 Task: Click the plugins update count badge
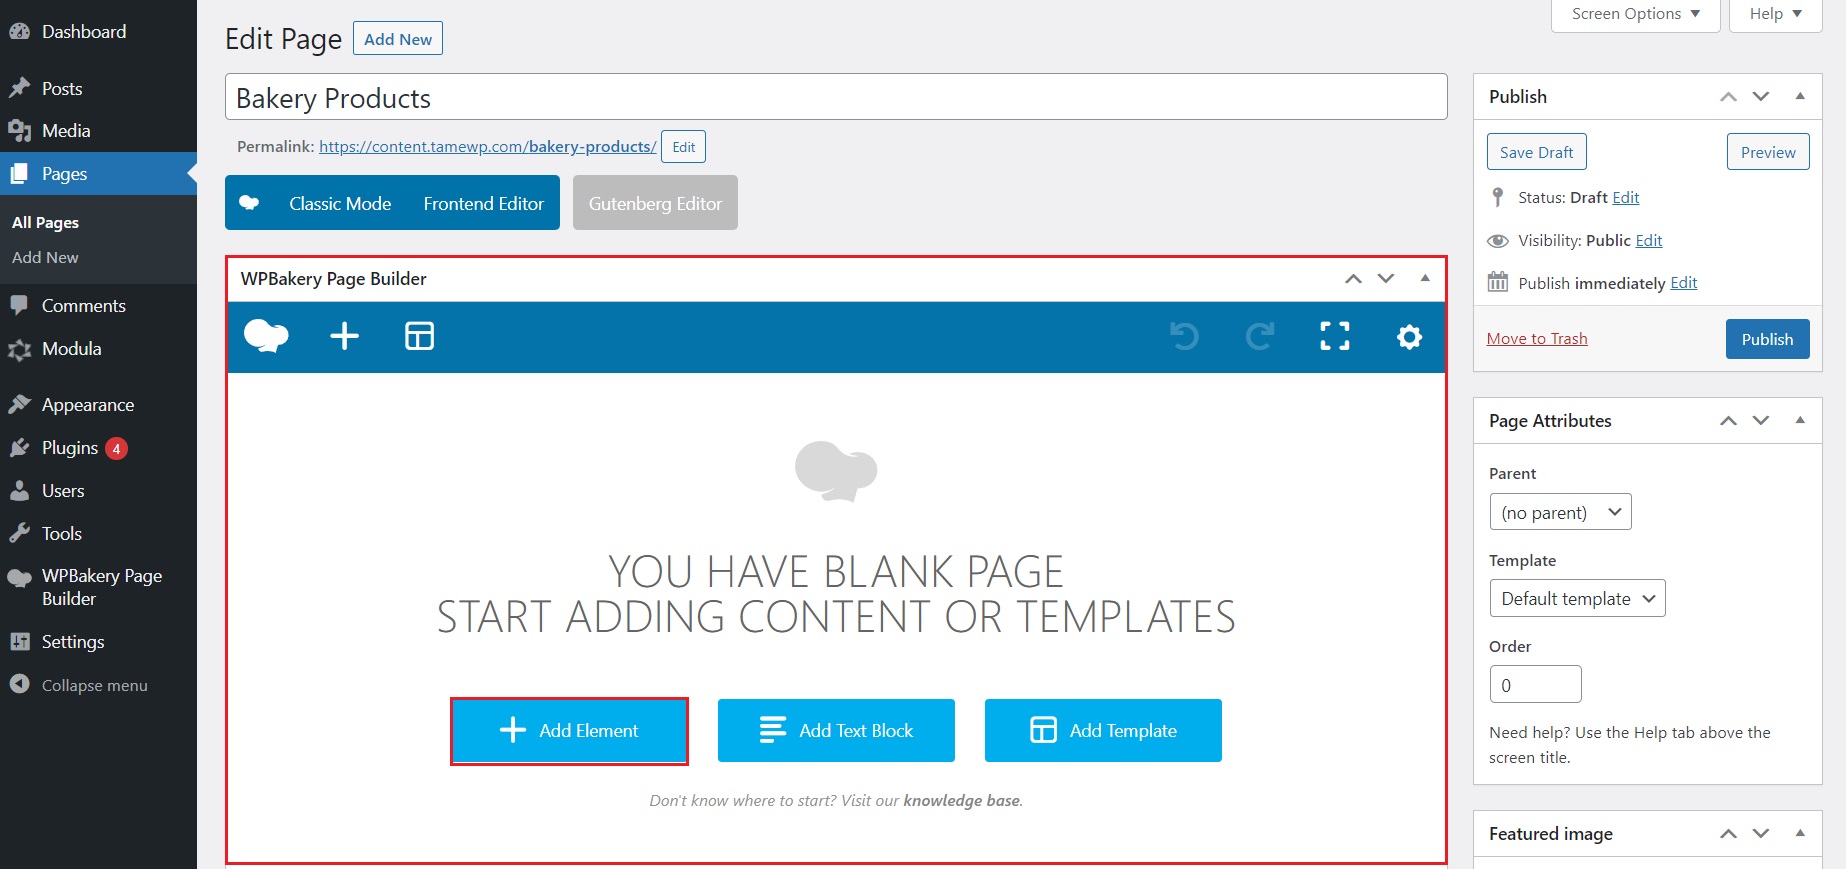[x=116, y=448]
